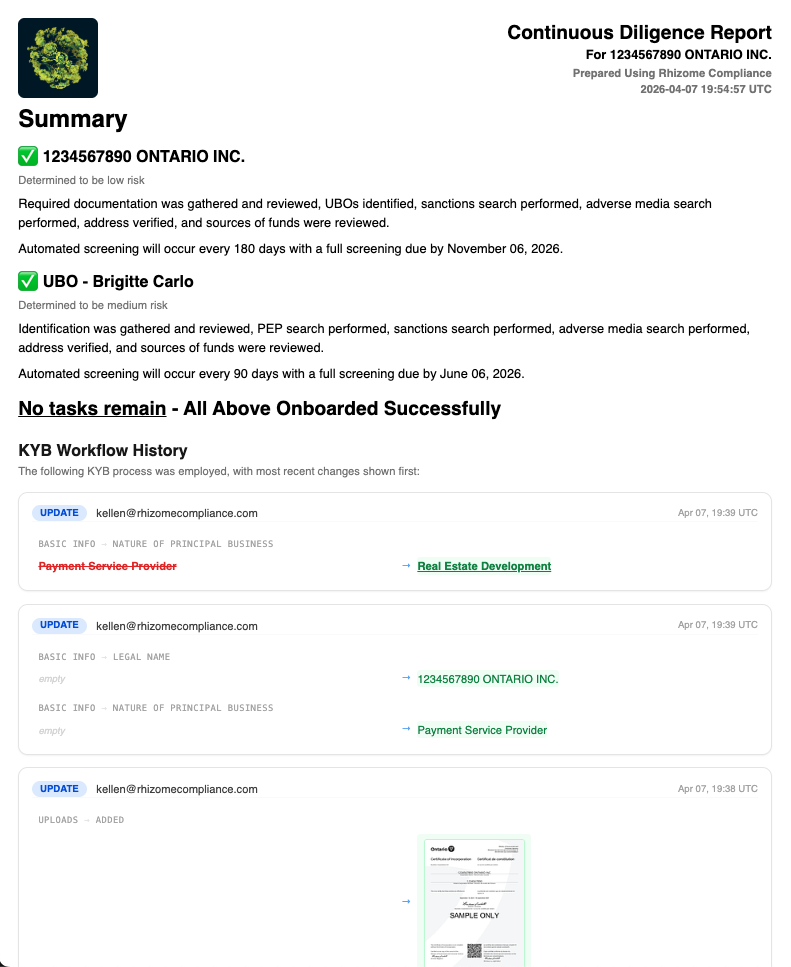Open the No tasks remain link
The height and width of the screenshot is (967, 791).
point(92,408)
